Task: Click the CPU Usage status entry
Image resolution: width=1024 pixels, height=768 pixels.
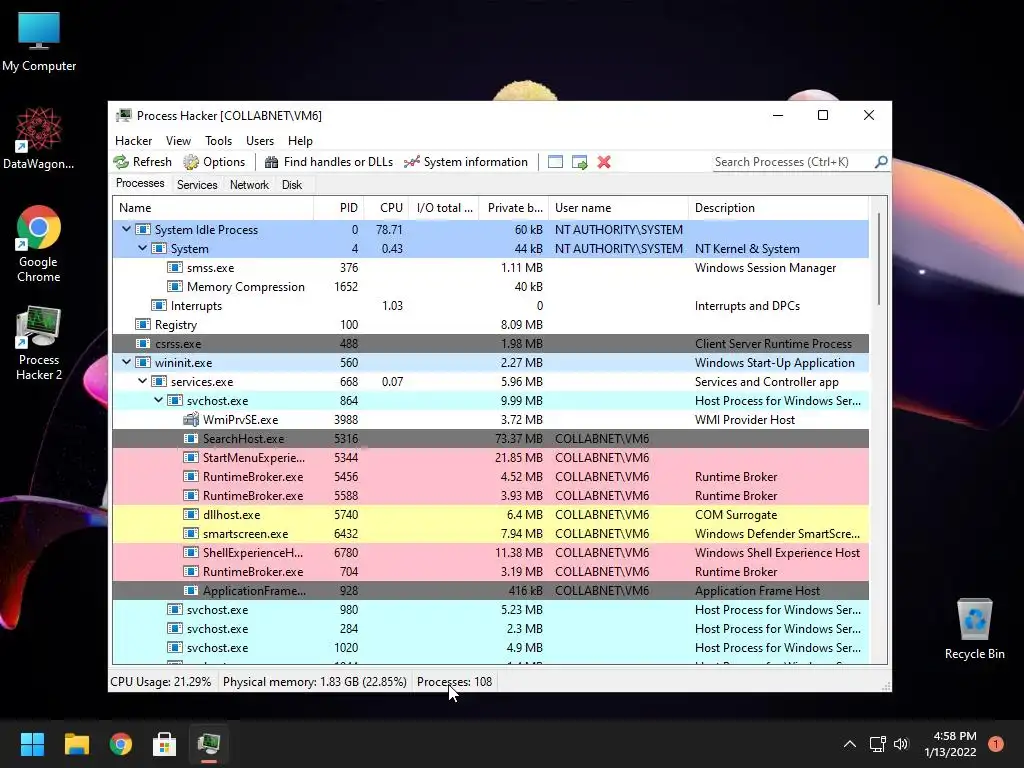Action: click(x=161, y=681)
